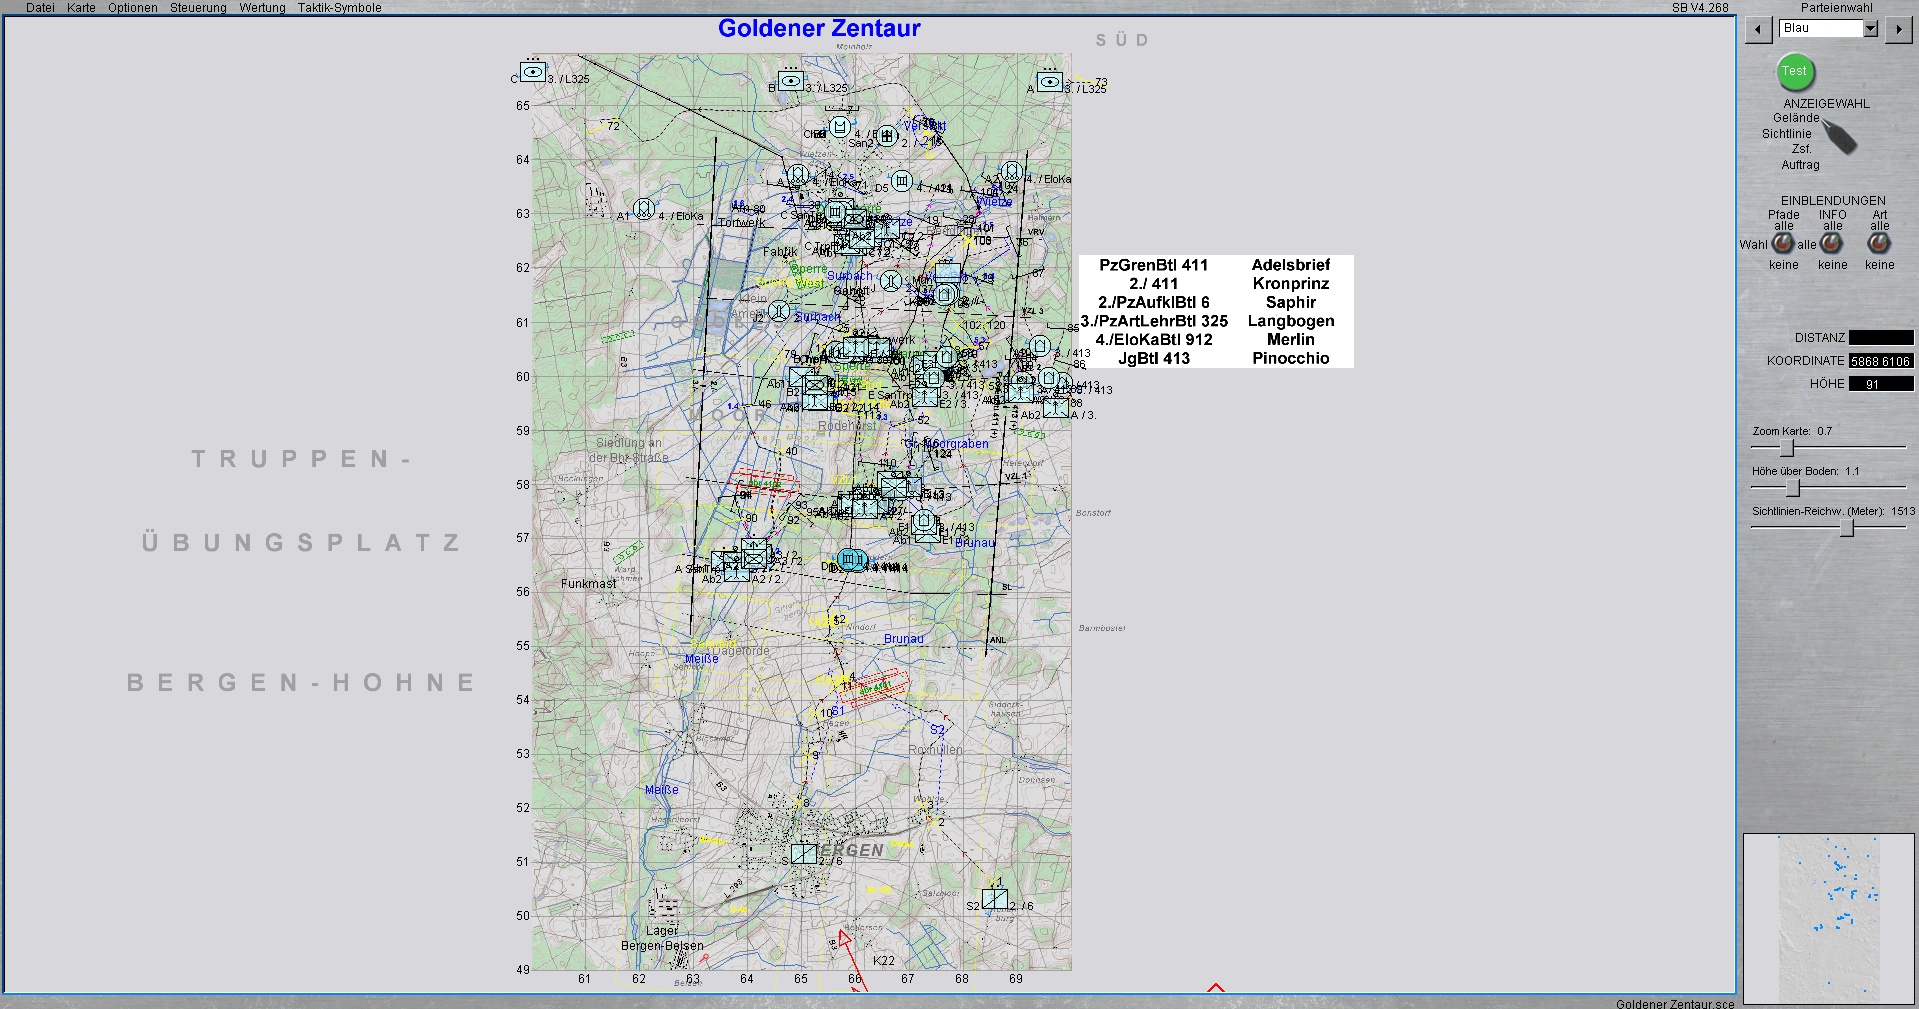This screenshot has width=1919, height=1009.
Task: Open the Wertung menu
Action: [262, 8]
